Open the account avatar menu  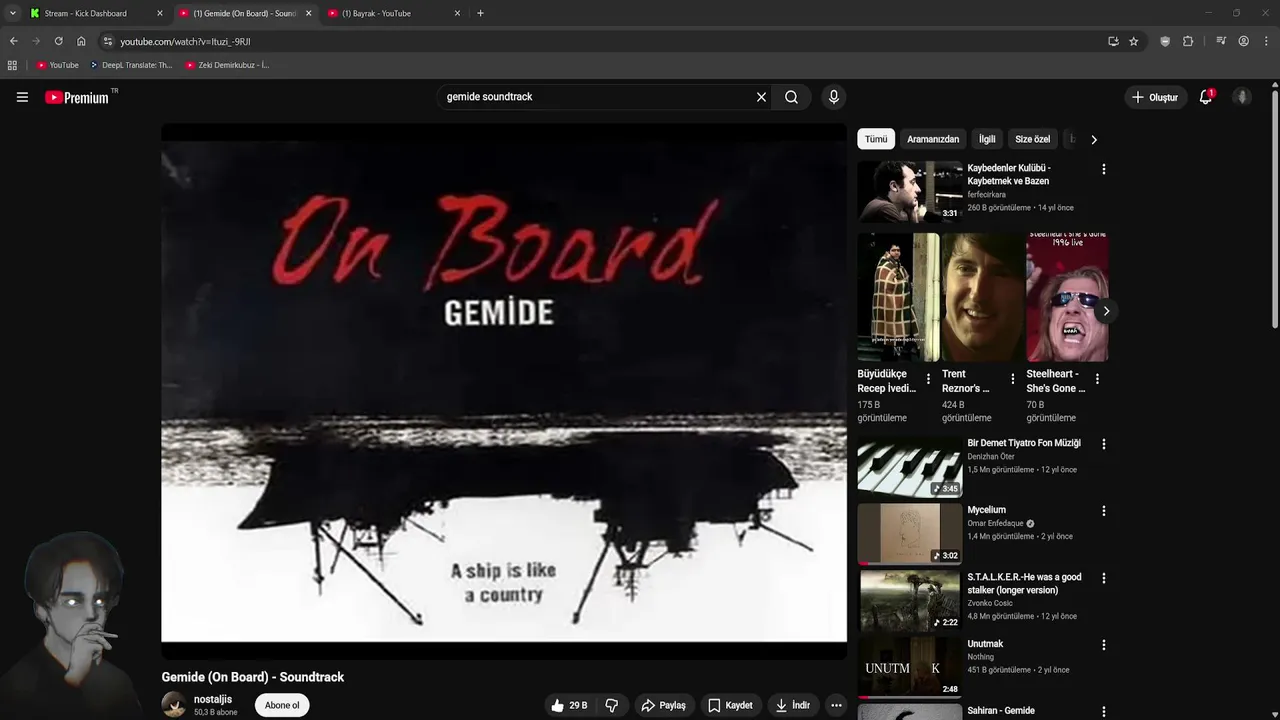tap(1243, 97)
